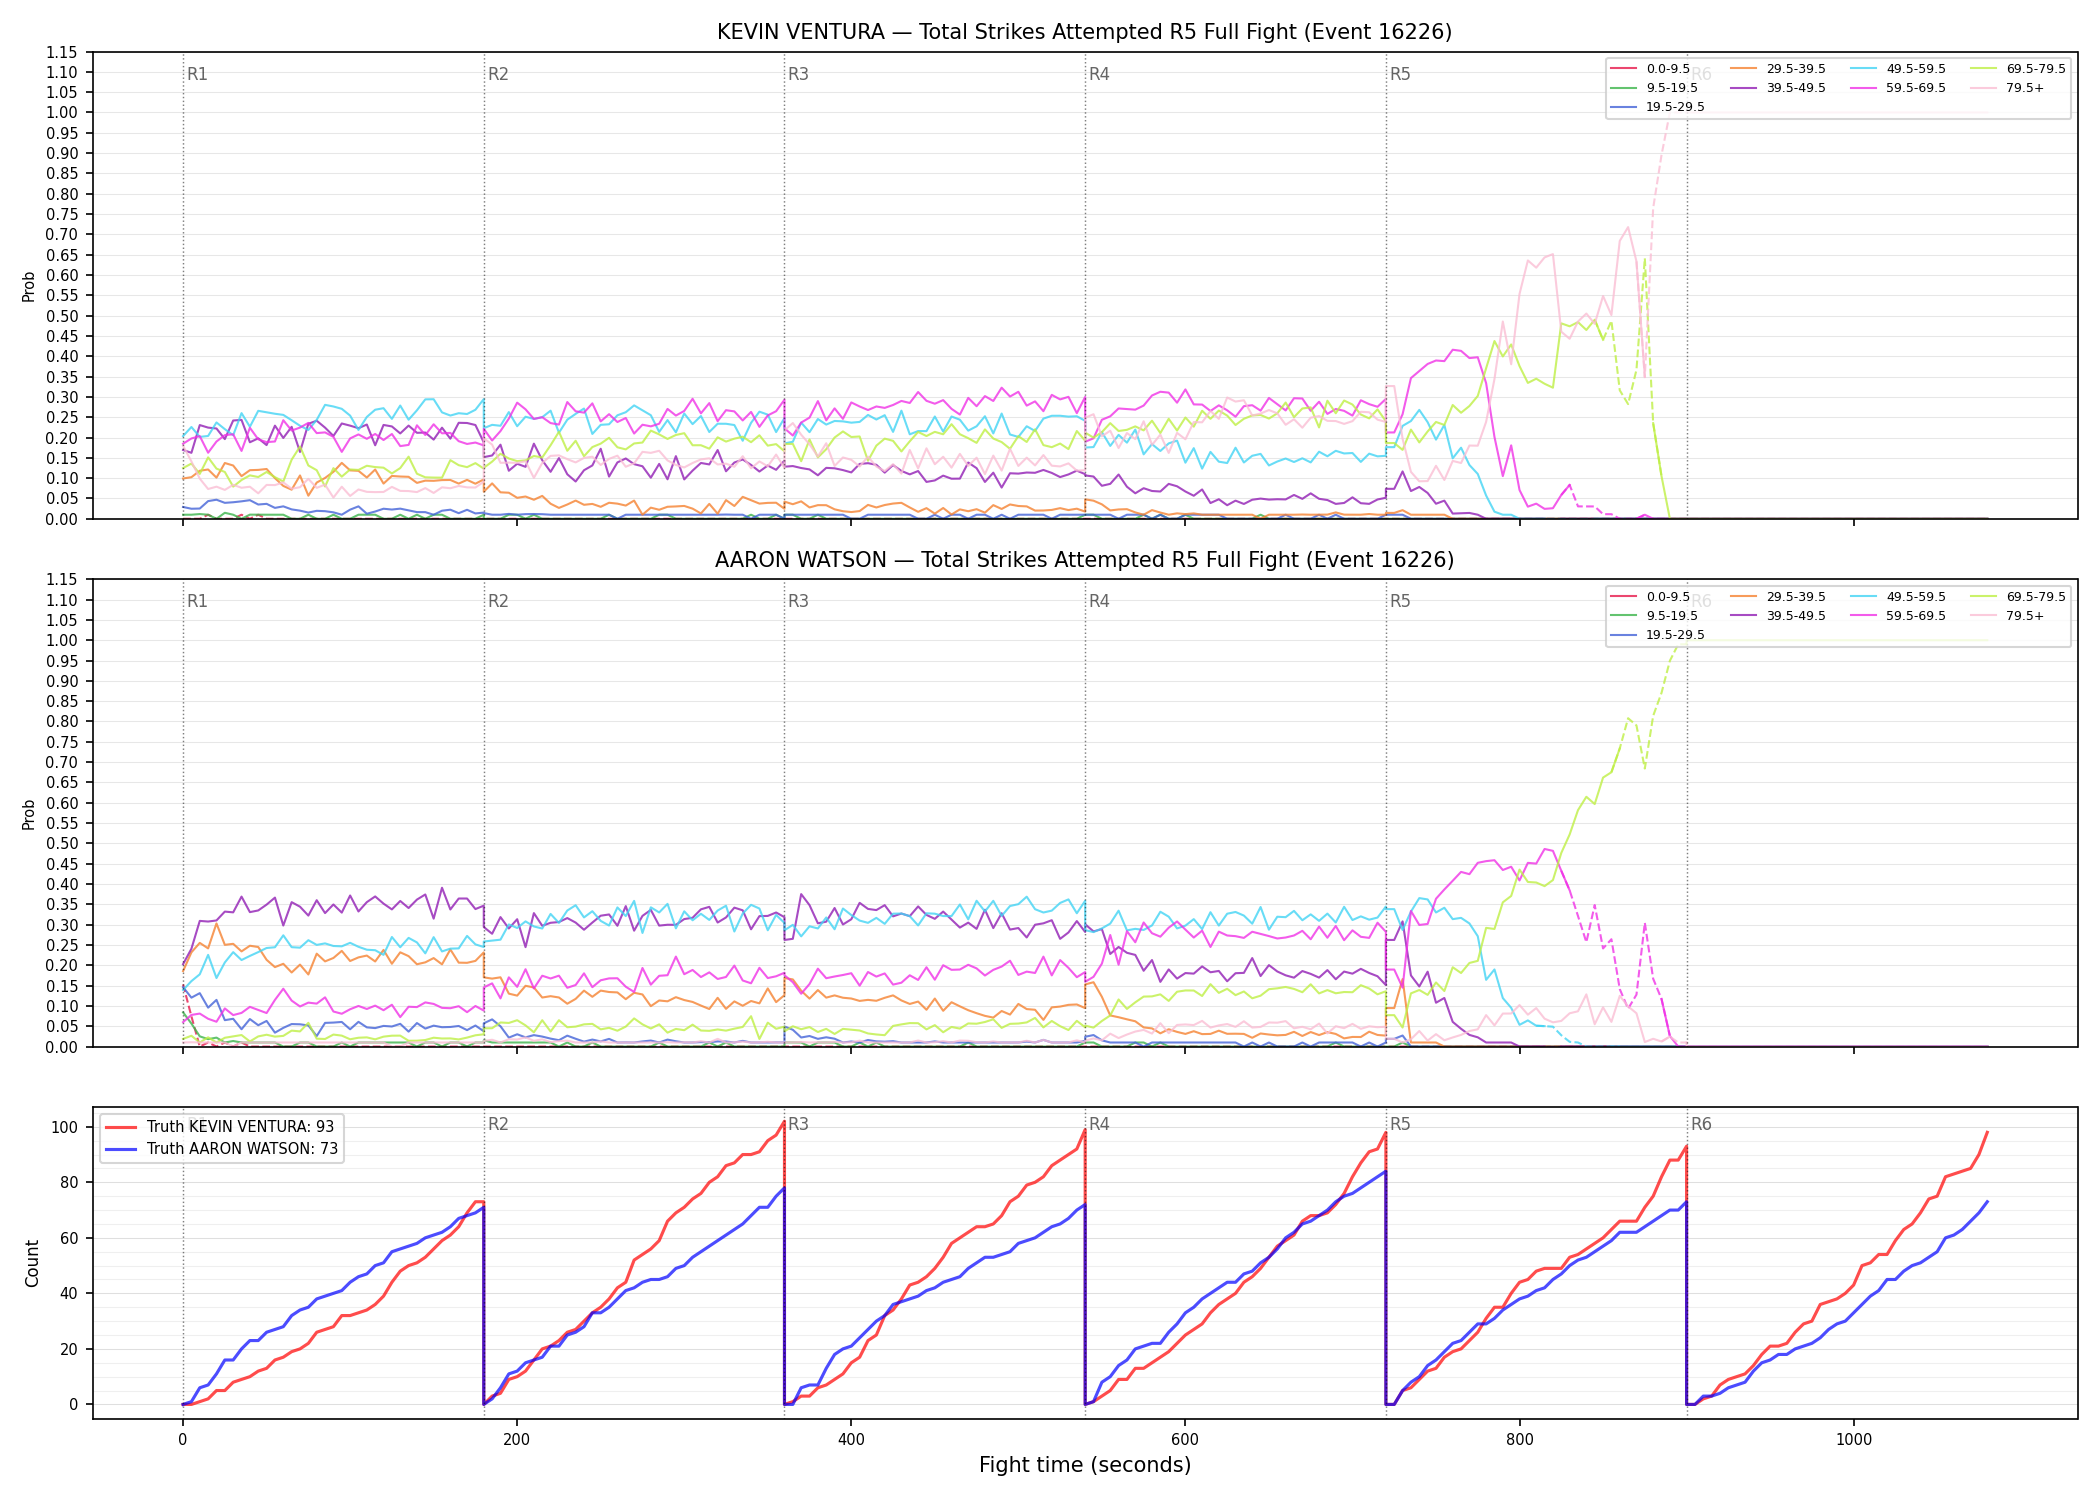Click 49.5-59.5 legend label in Watson chart
The height and width of the screenshot is (1500, 2100).
point(1916,597)
